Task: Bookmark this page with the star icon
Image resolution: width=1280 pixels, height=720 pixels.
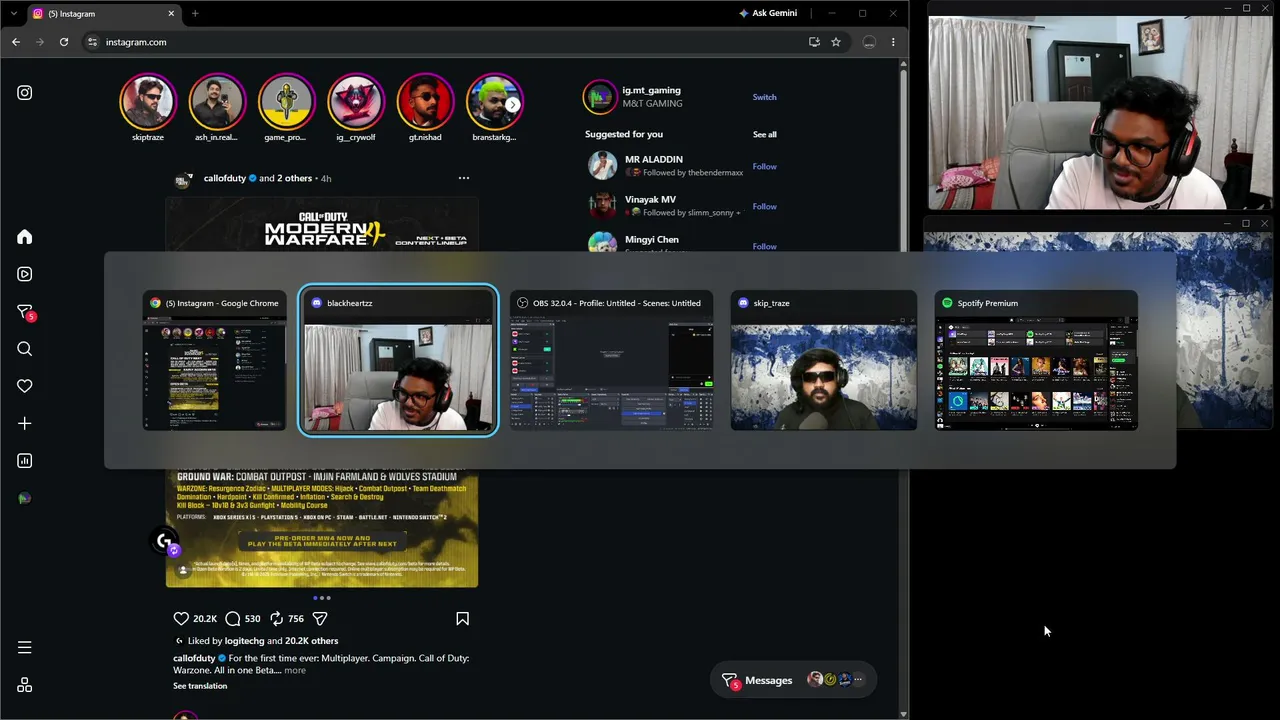Action: pos(836,42)
